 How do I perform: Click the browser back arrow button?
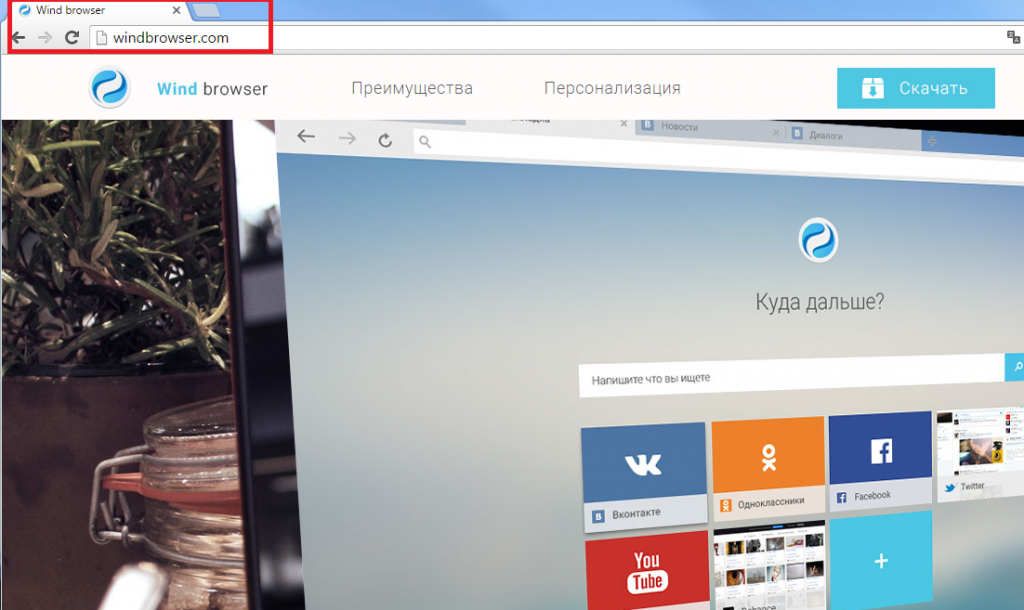18,38
